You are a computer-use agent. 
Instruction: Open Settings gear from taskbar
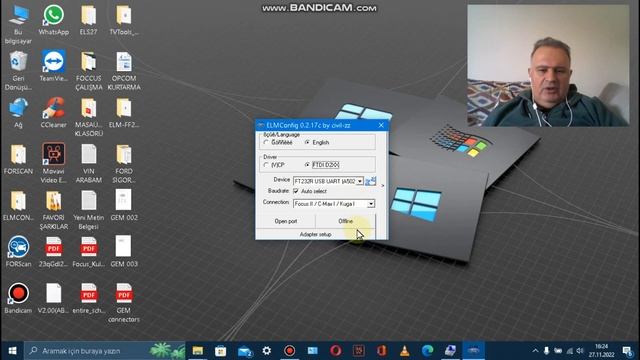pyautogui.click(x=267, y=351)
